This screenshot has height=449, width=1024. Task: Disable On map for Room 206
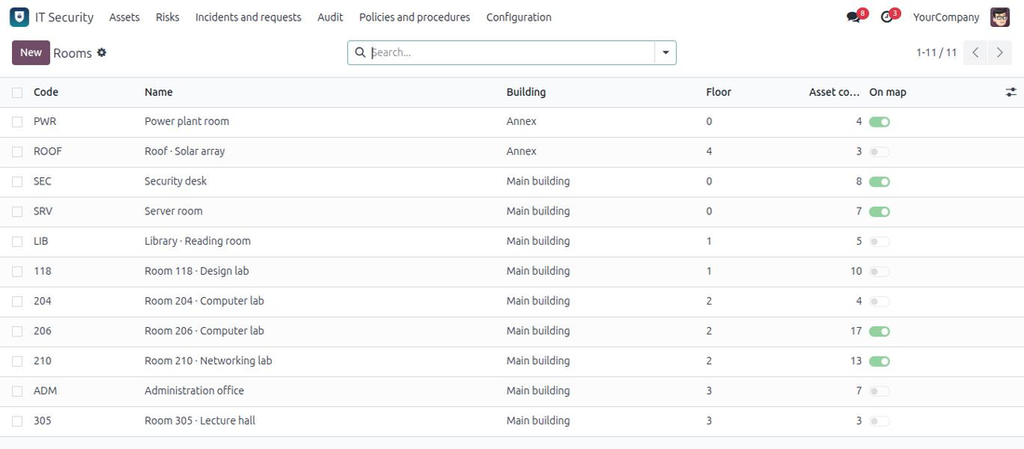point(879,332)
